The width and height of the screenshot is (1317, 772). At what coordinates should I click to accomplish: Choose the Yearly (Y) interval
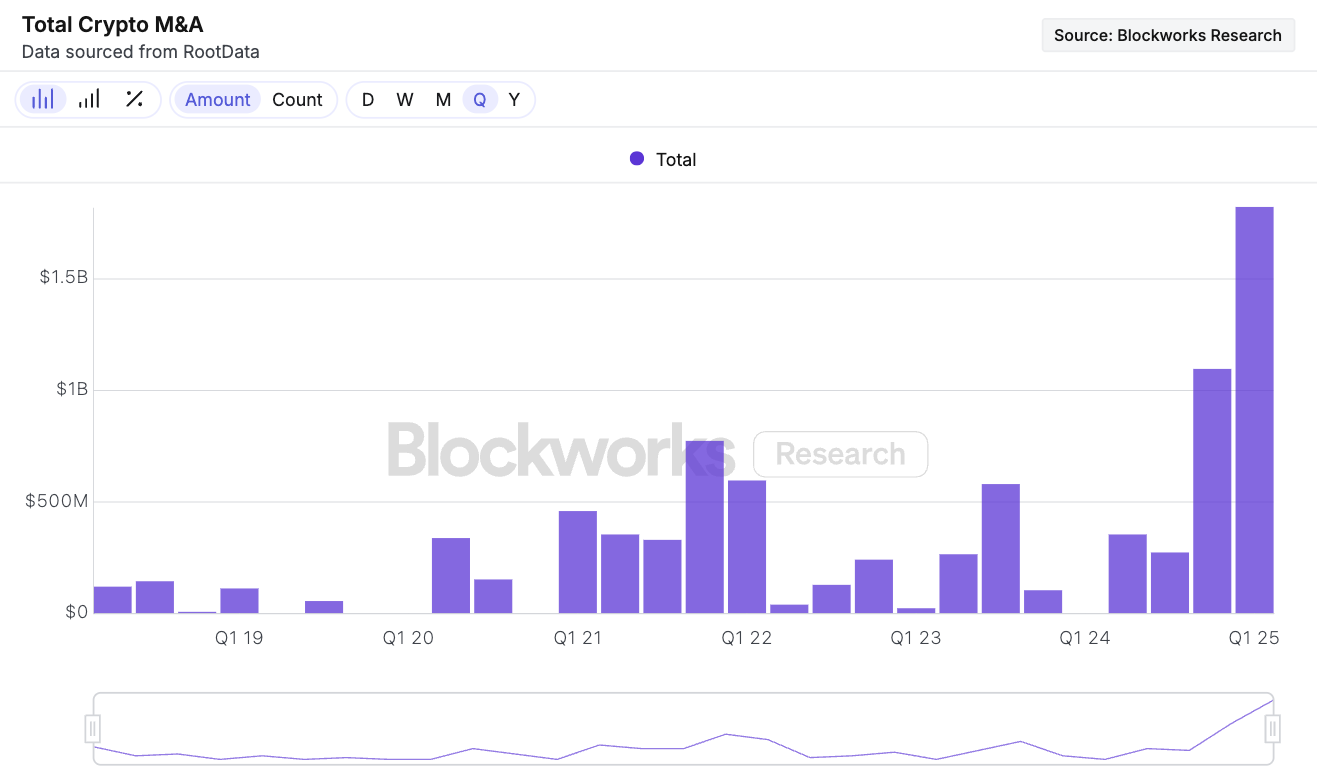pos(514,100)
